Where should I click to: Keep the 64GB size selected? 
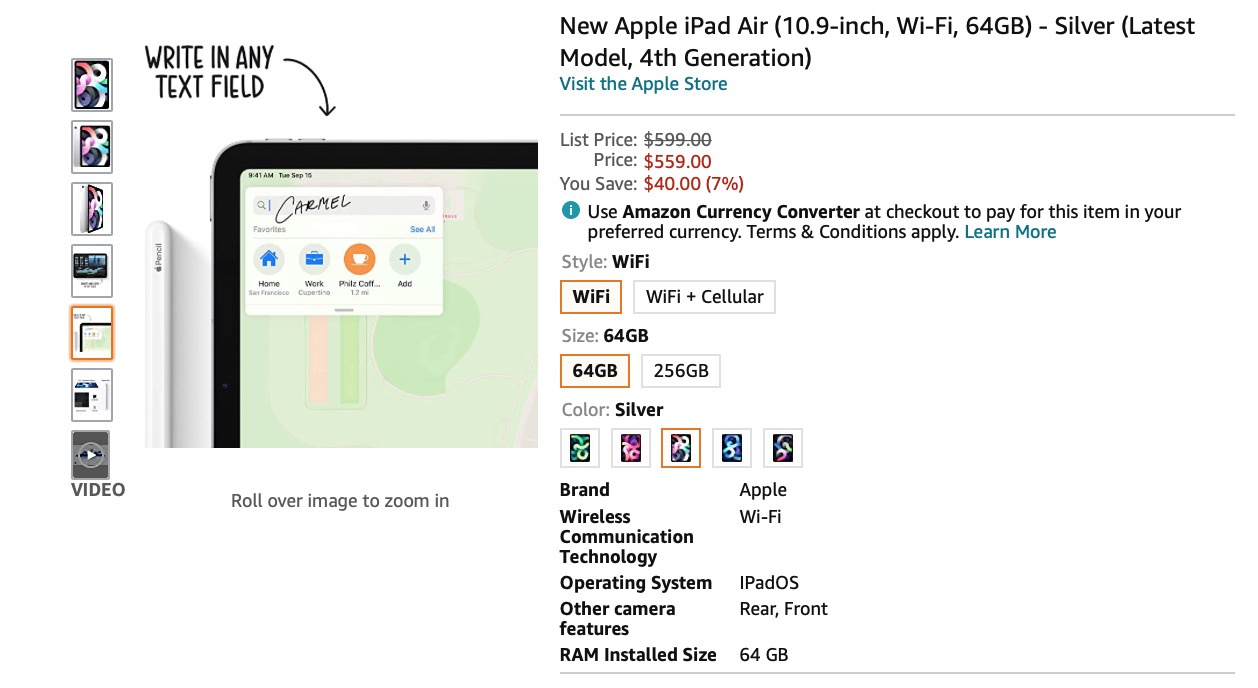coord(594,370)
